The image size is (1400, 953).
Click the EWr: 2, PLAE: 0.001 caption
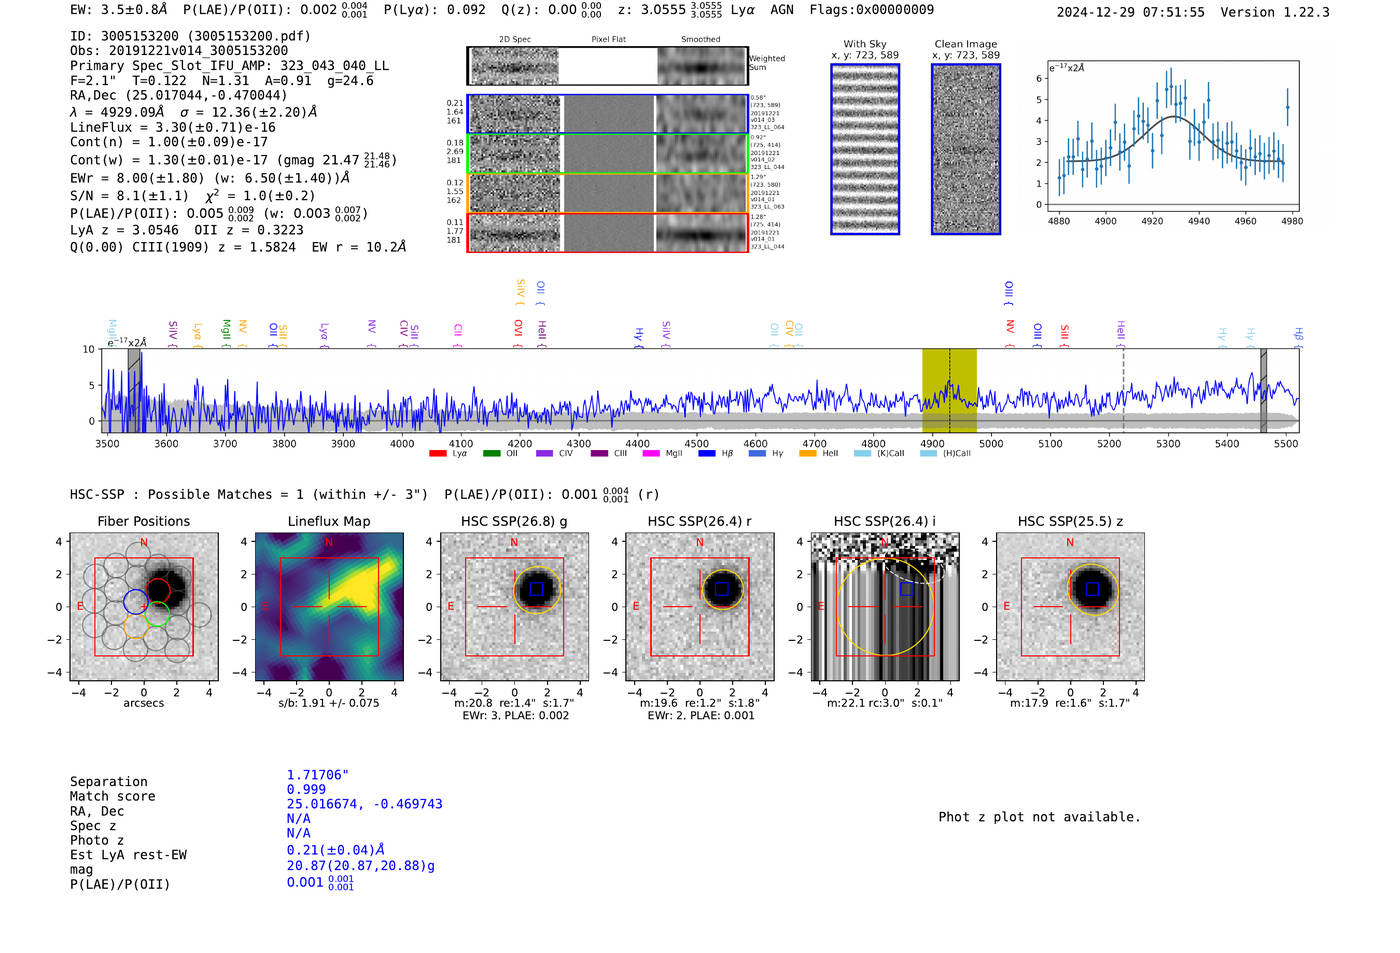701,715
